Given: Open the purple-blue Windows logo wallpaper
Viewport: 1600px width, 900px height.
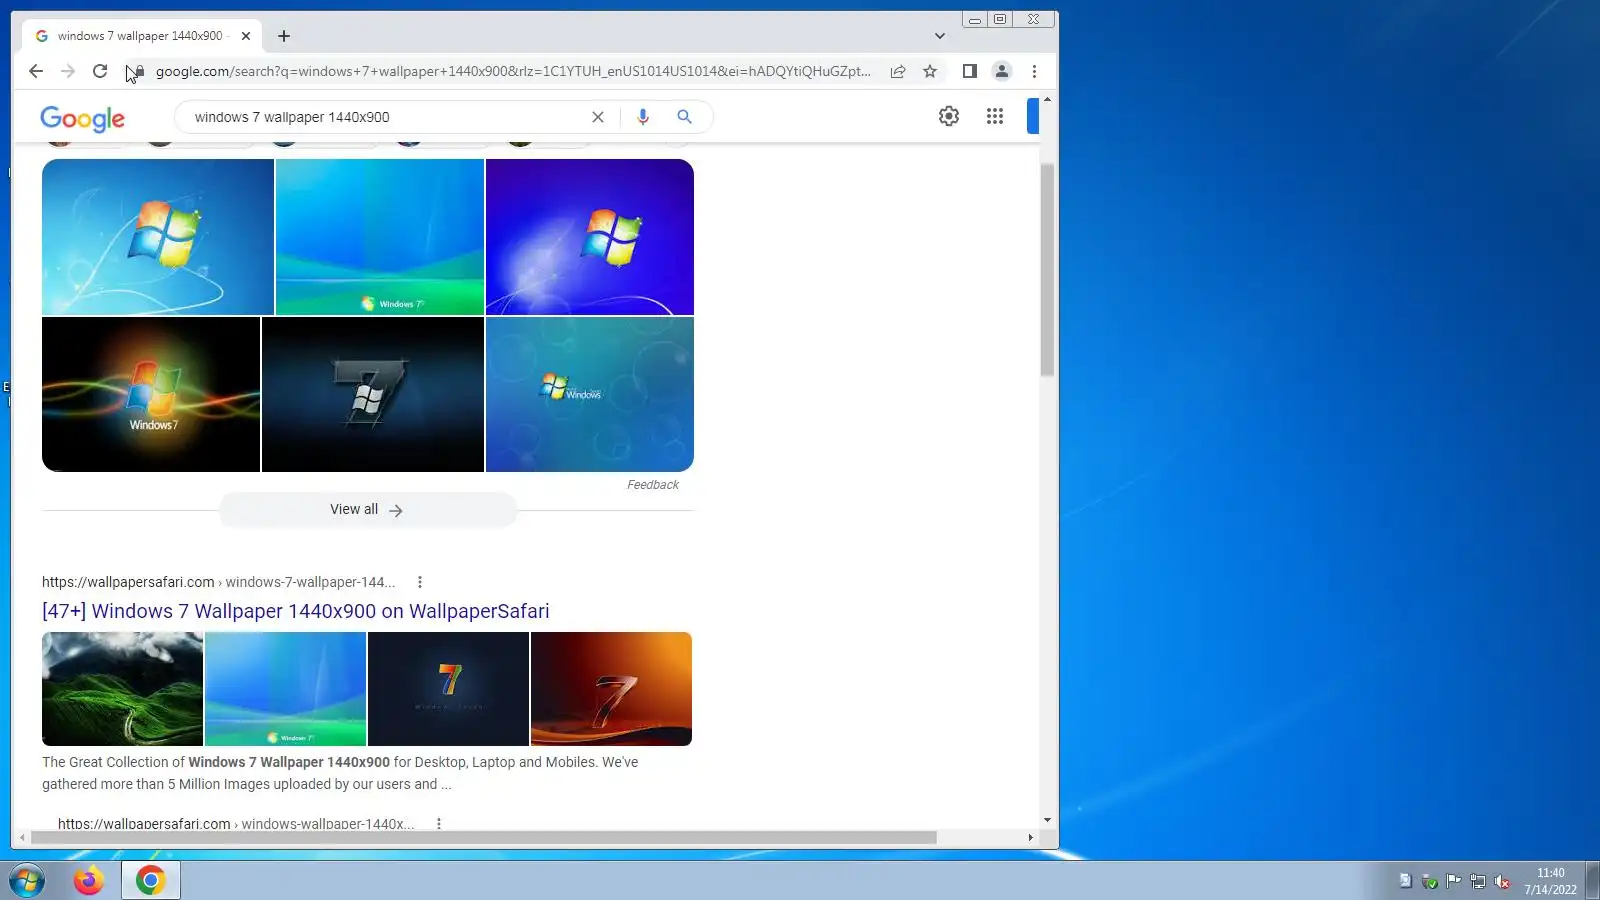Looking at the screenshot, I should [x=590, y=237].
